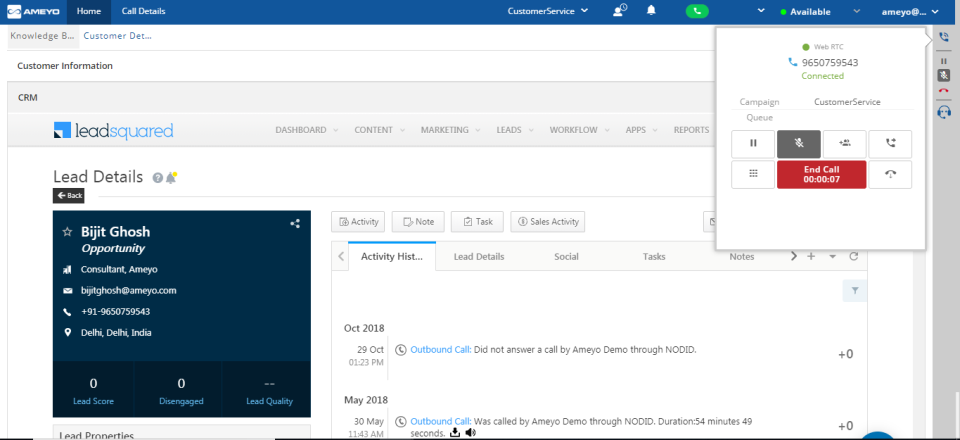Screen dimensions: 960x440
Task: Click the red hang-up icon in the right sidebar
Action: click(x=943, y=91)
